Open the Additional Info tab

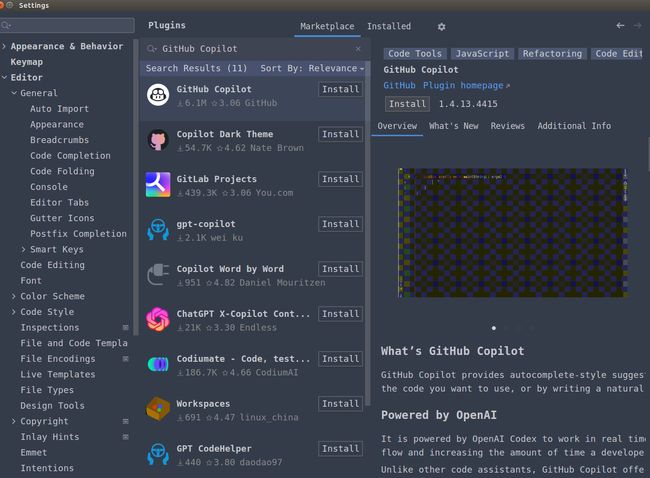point(574,126)
